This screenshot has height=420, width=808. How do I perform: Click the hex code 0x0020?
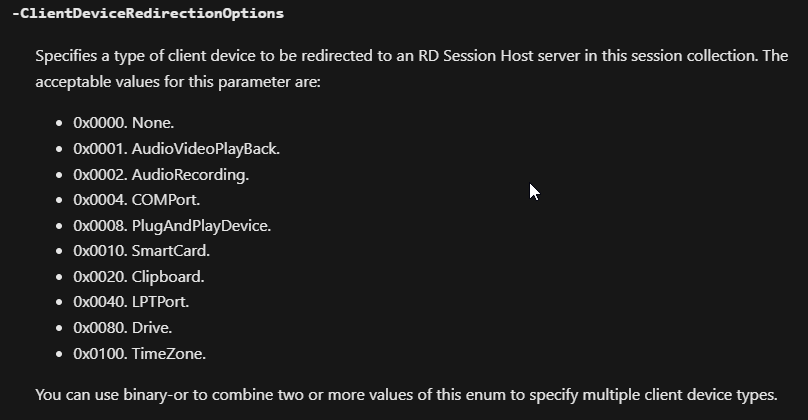click(100, 277)
